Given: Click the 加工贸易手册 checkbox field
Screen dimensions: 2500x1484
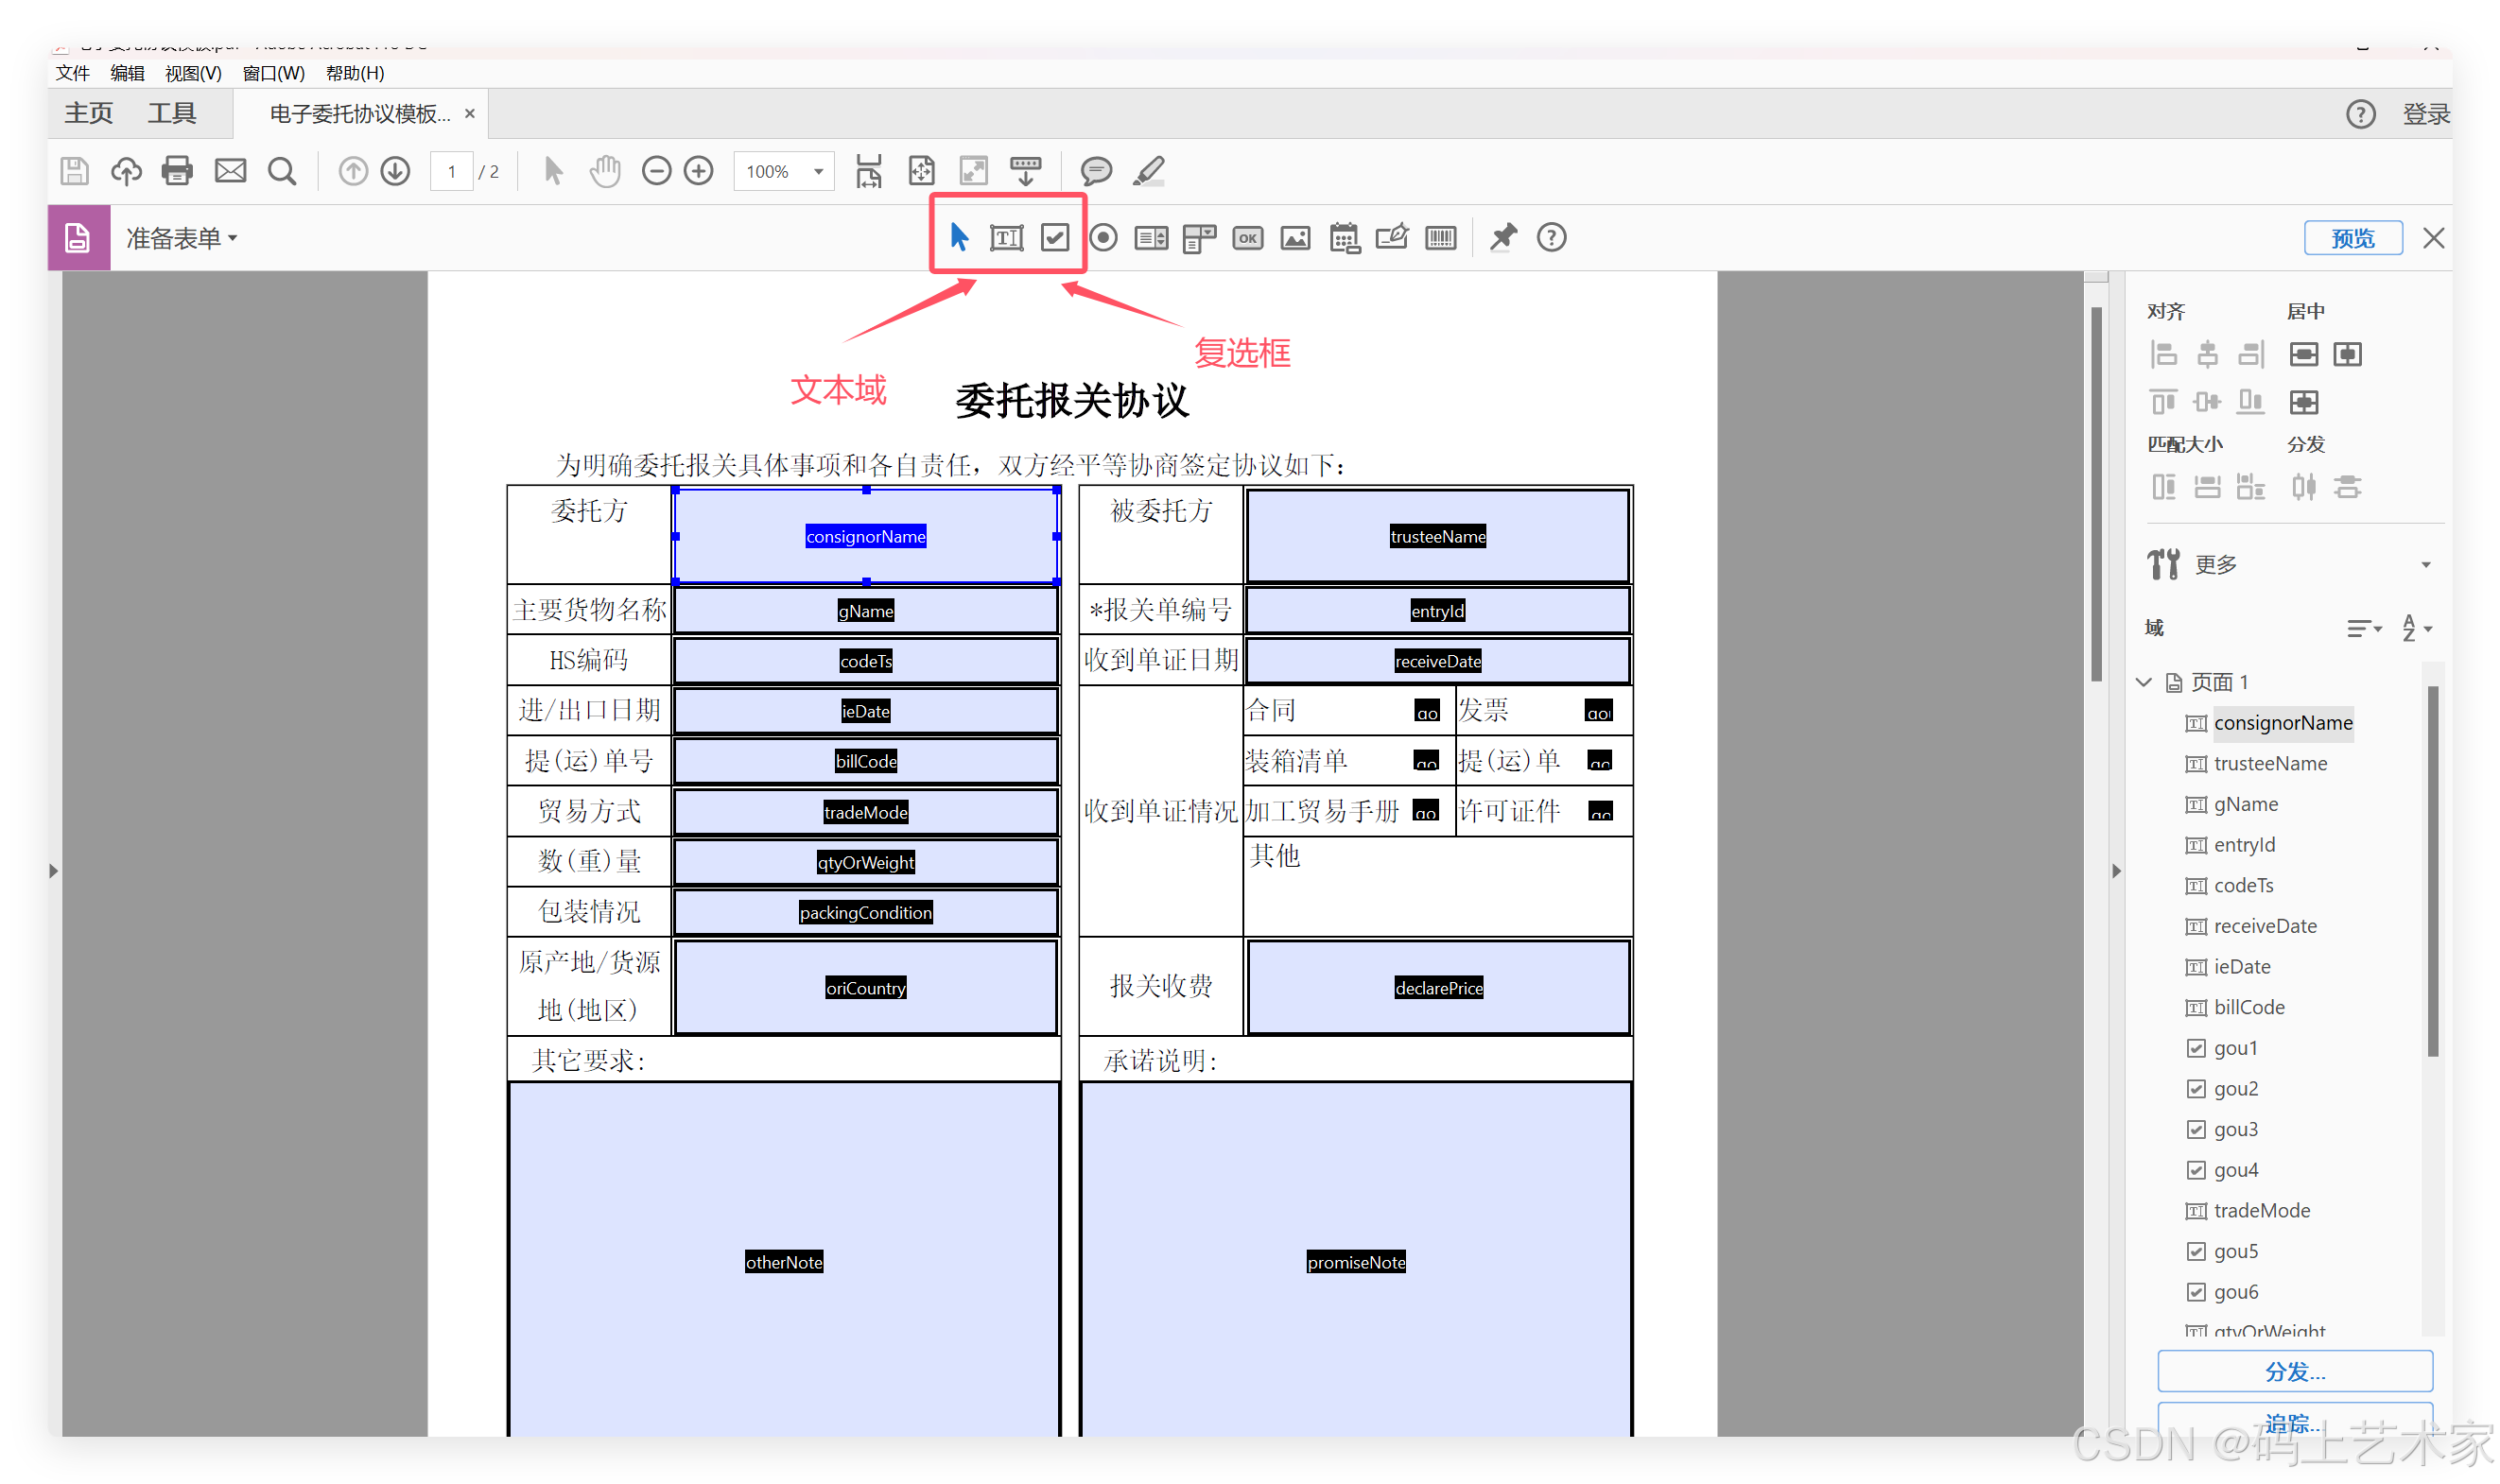Looking at the screenshot, I should point(1425,811).
